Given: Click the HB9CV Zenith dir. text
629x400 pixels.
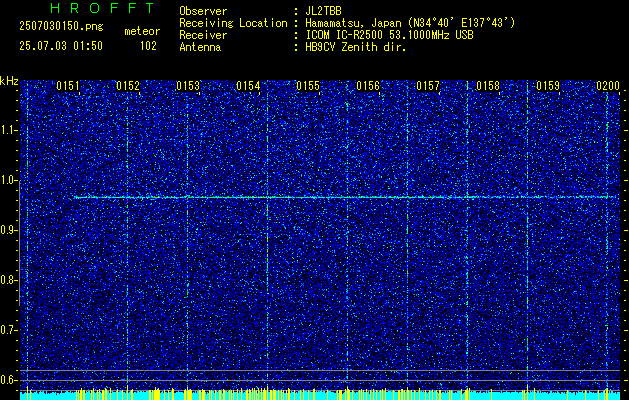Looking at the screenshot, I should tap(356, 47).
